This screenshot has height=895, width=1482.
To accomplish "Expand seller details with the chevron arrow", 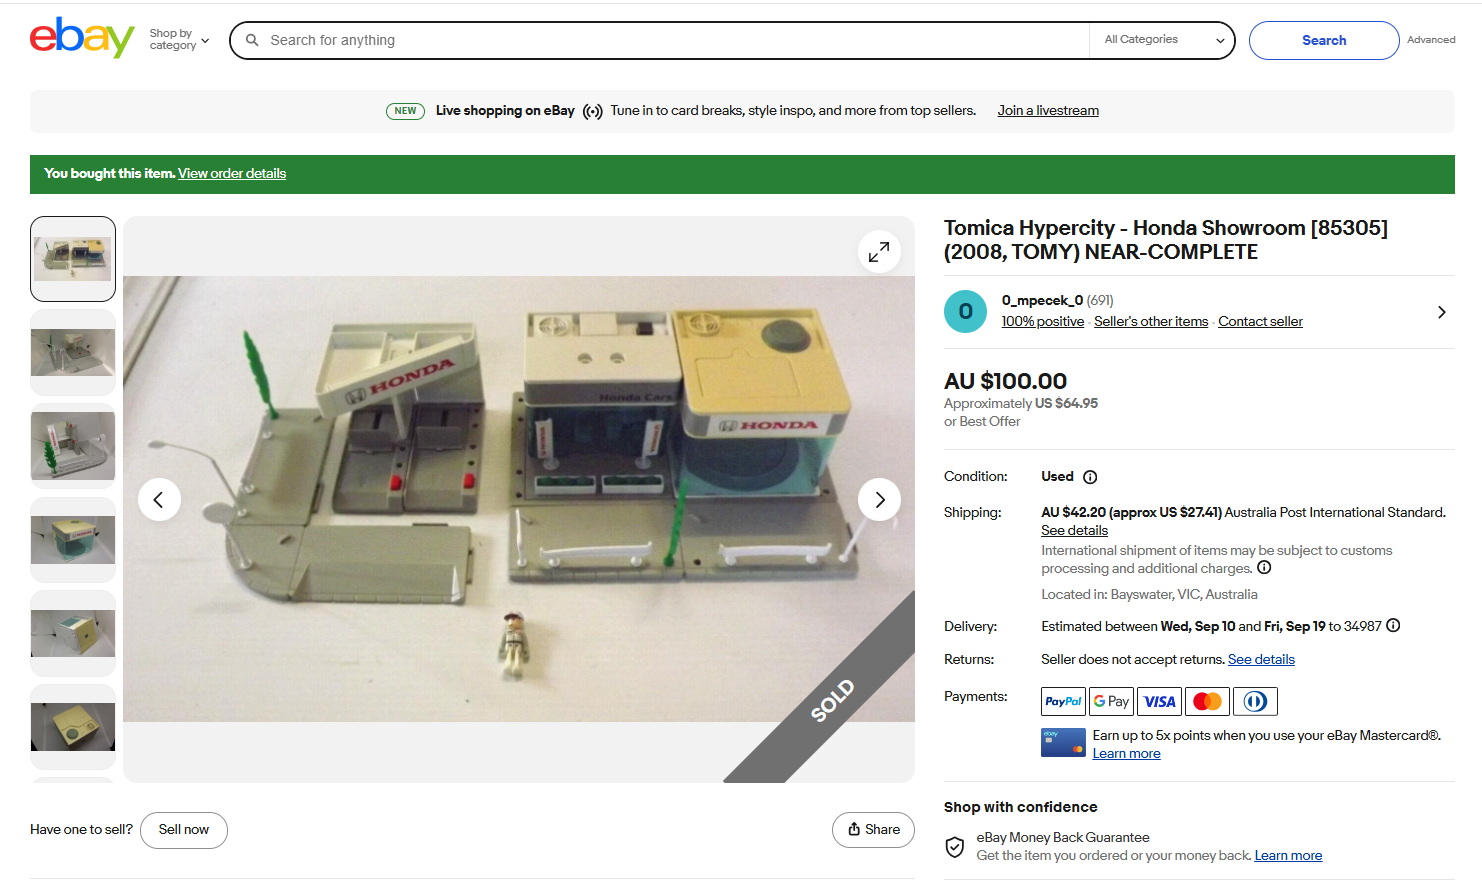I will click(1441, 312).
